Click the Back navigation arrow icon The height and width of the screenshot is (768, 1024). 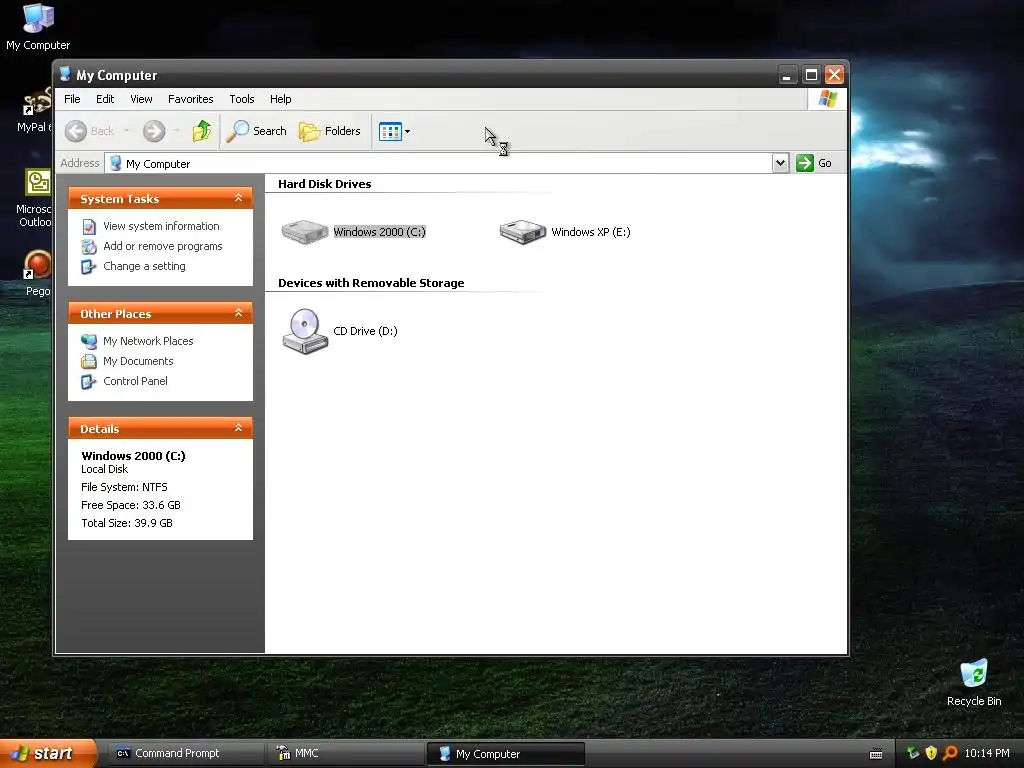coord(76,131)
